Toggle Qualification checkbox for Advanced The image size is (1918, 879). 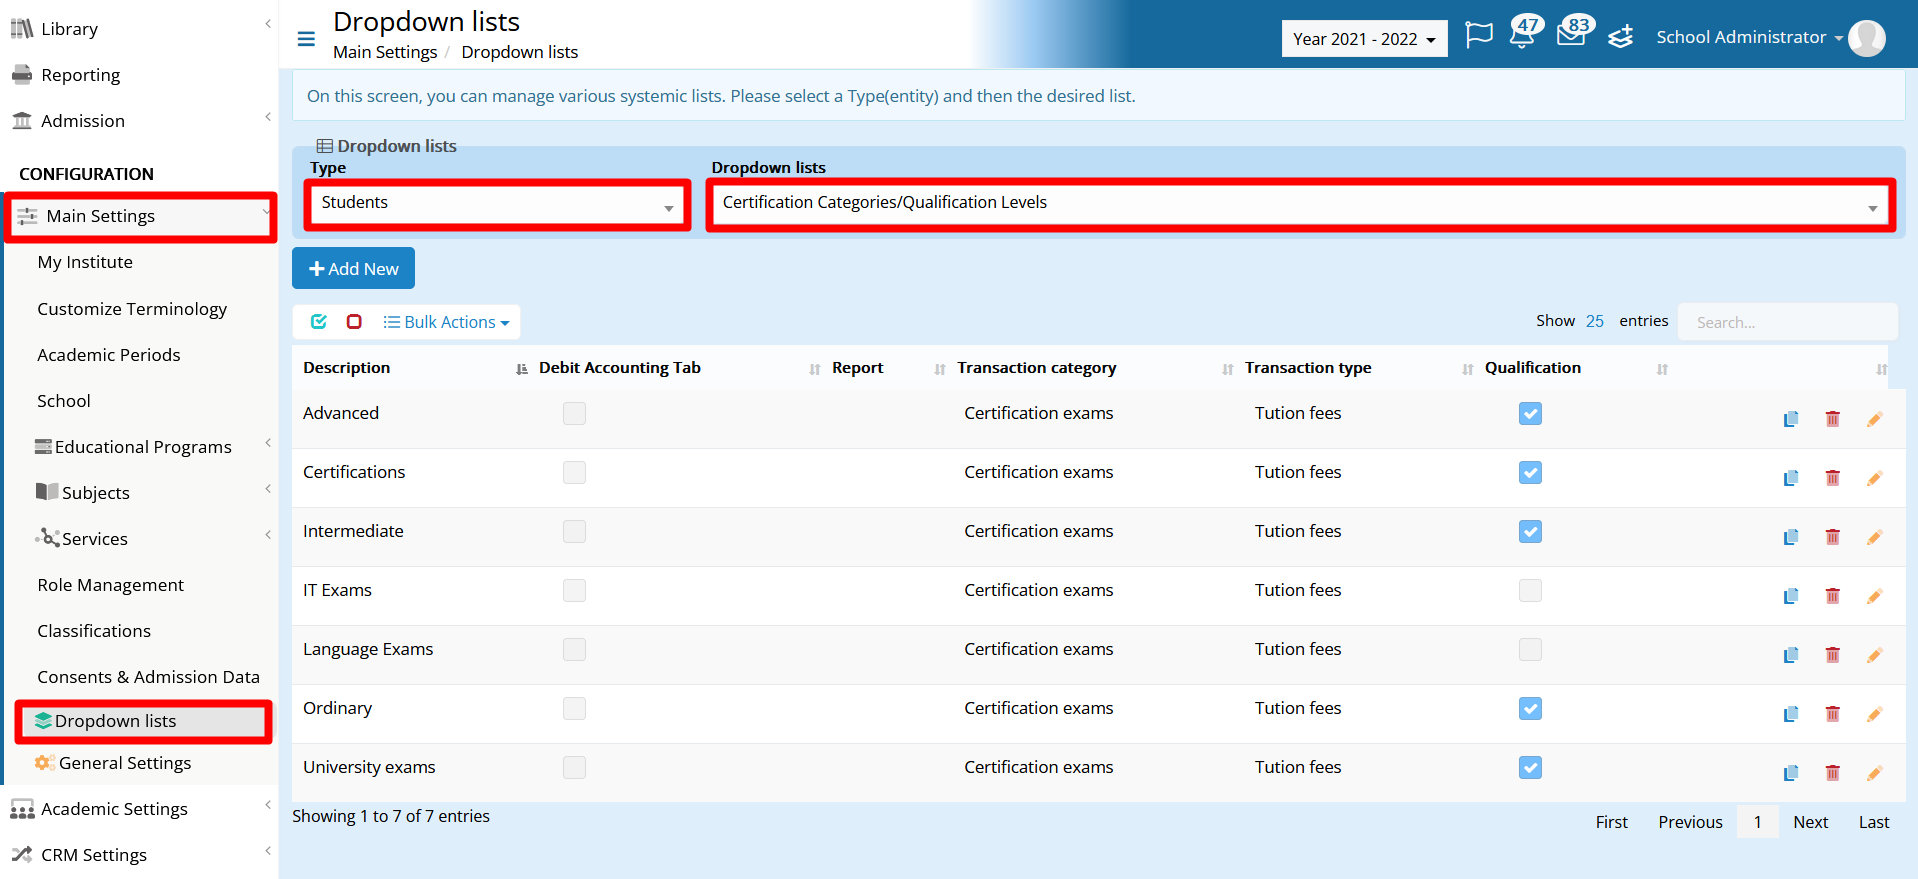(1530, 413)
